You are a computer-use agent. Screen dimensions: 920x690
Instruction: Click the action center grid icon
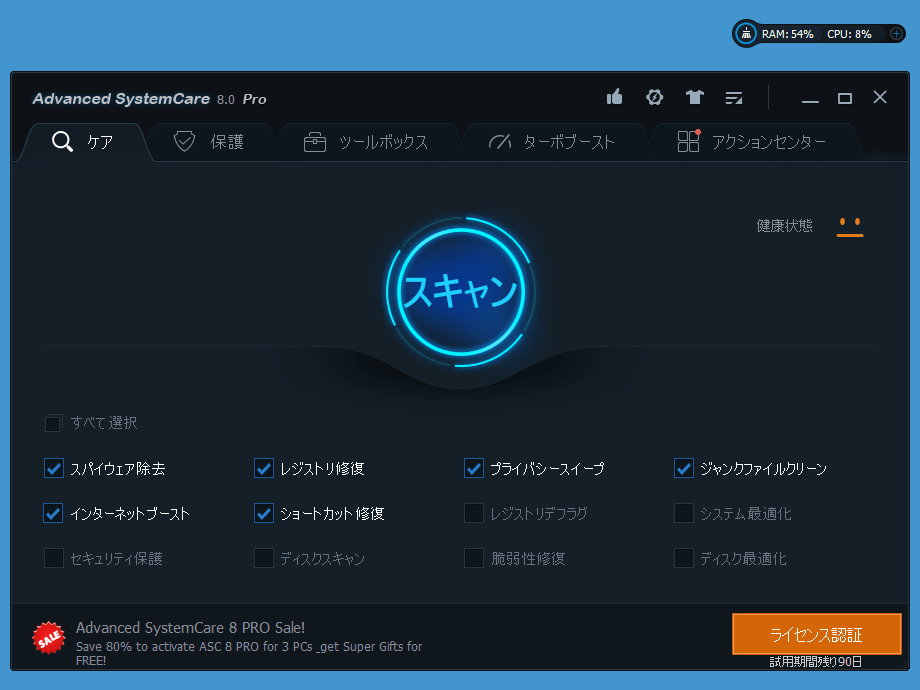click(x=689, y=141)
